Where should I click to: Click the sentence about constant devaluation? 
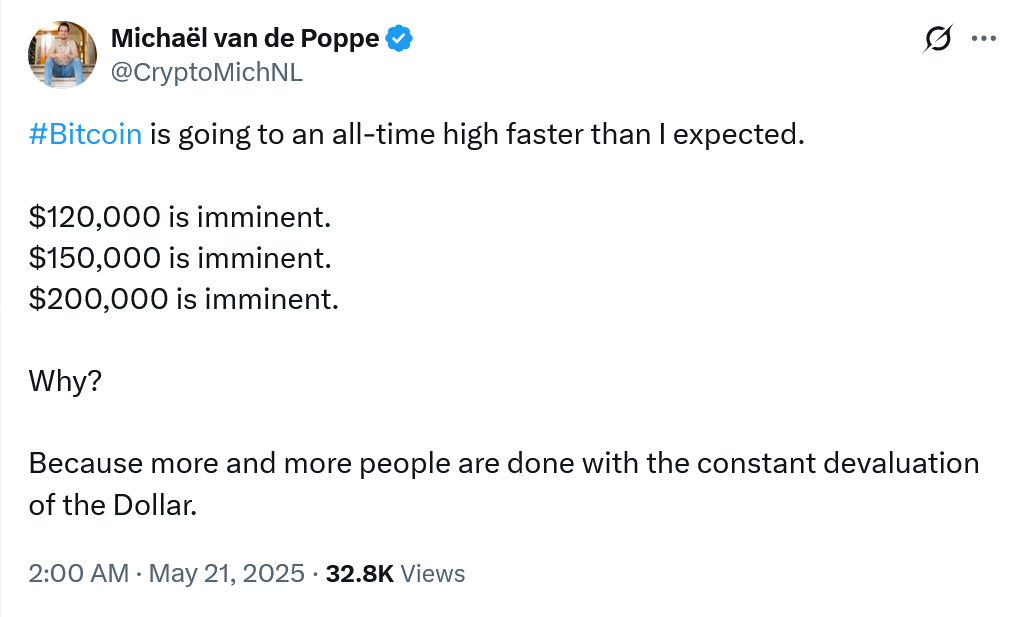coord(504,464)
